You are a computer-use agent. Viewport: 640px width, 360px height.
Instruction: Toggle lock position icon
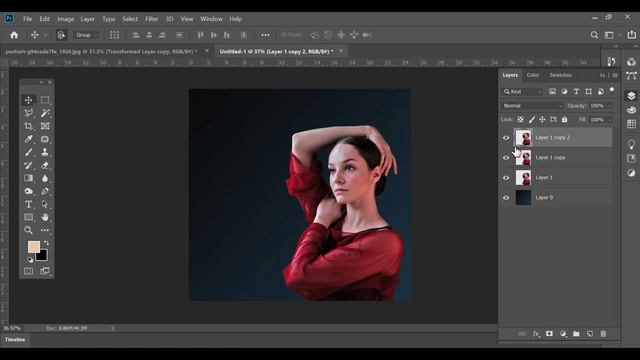pyautogui.click(x=542, y=120)
